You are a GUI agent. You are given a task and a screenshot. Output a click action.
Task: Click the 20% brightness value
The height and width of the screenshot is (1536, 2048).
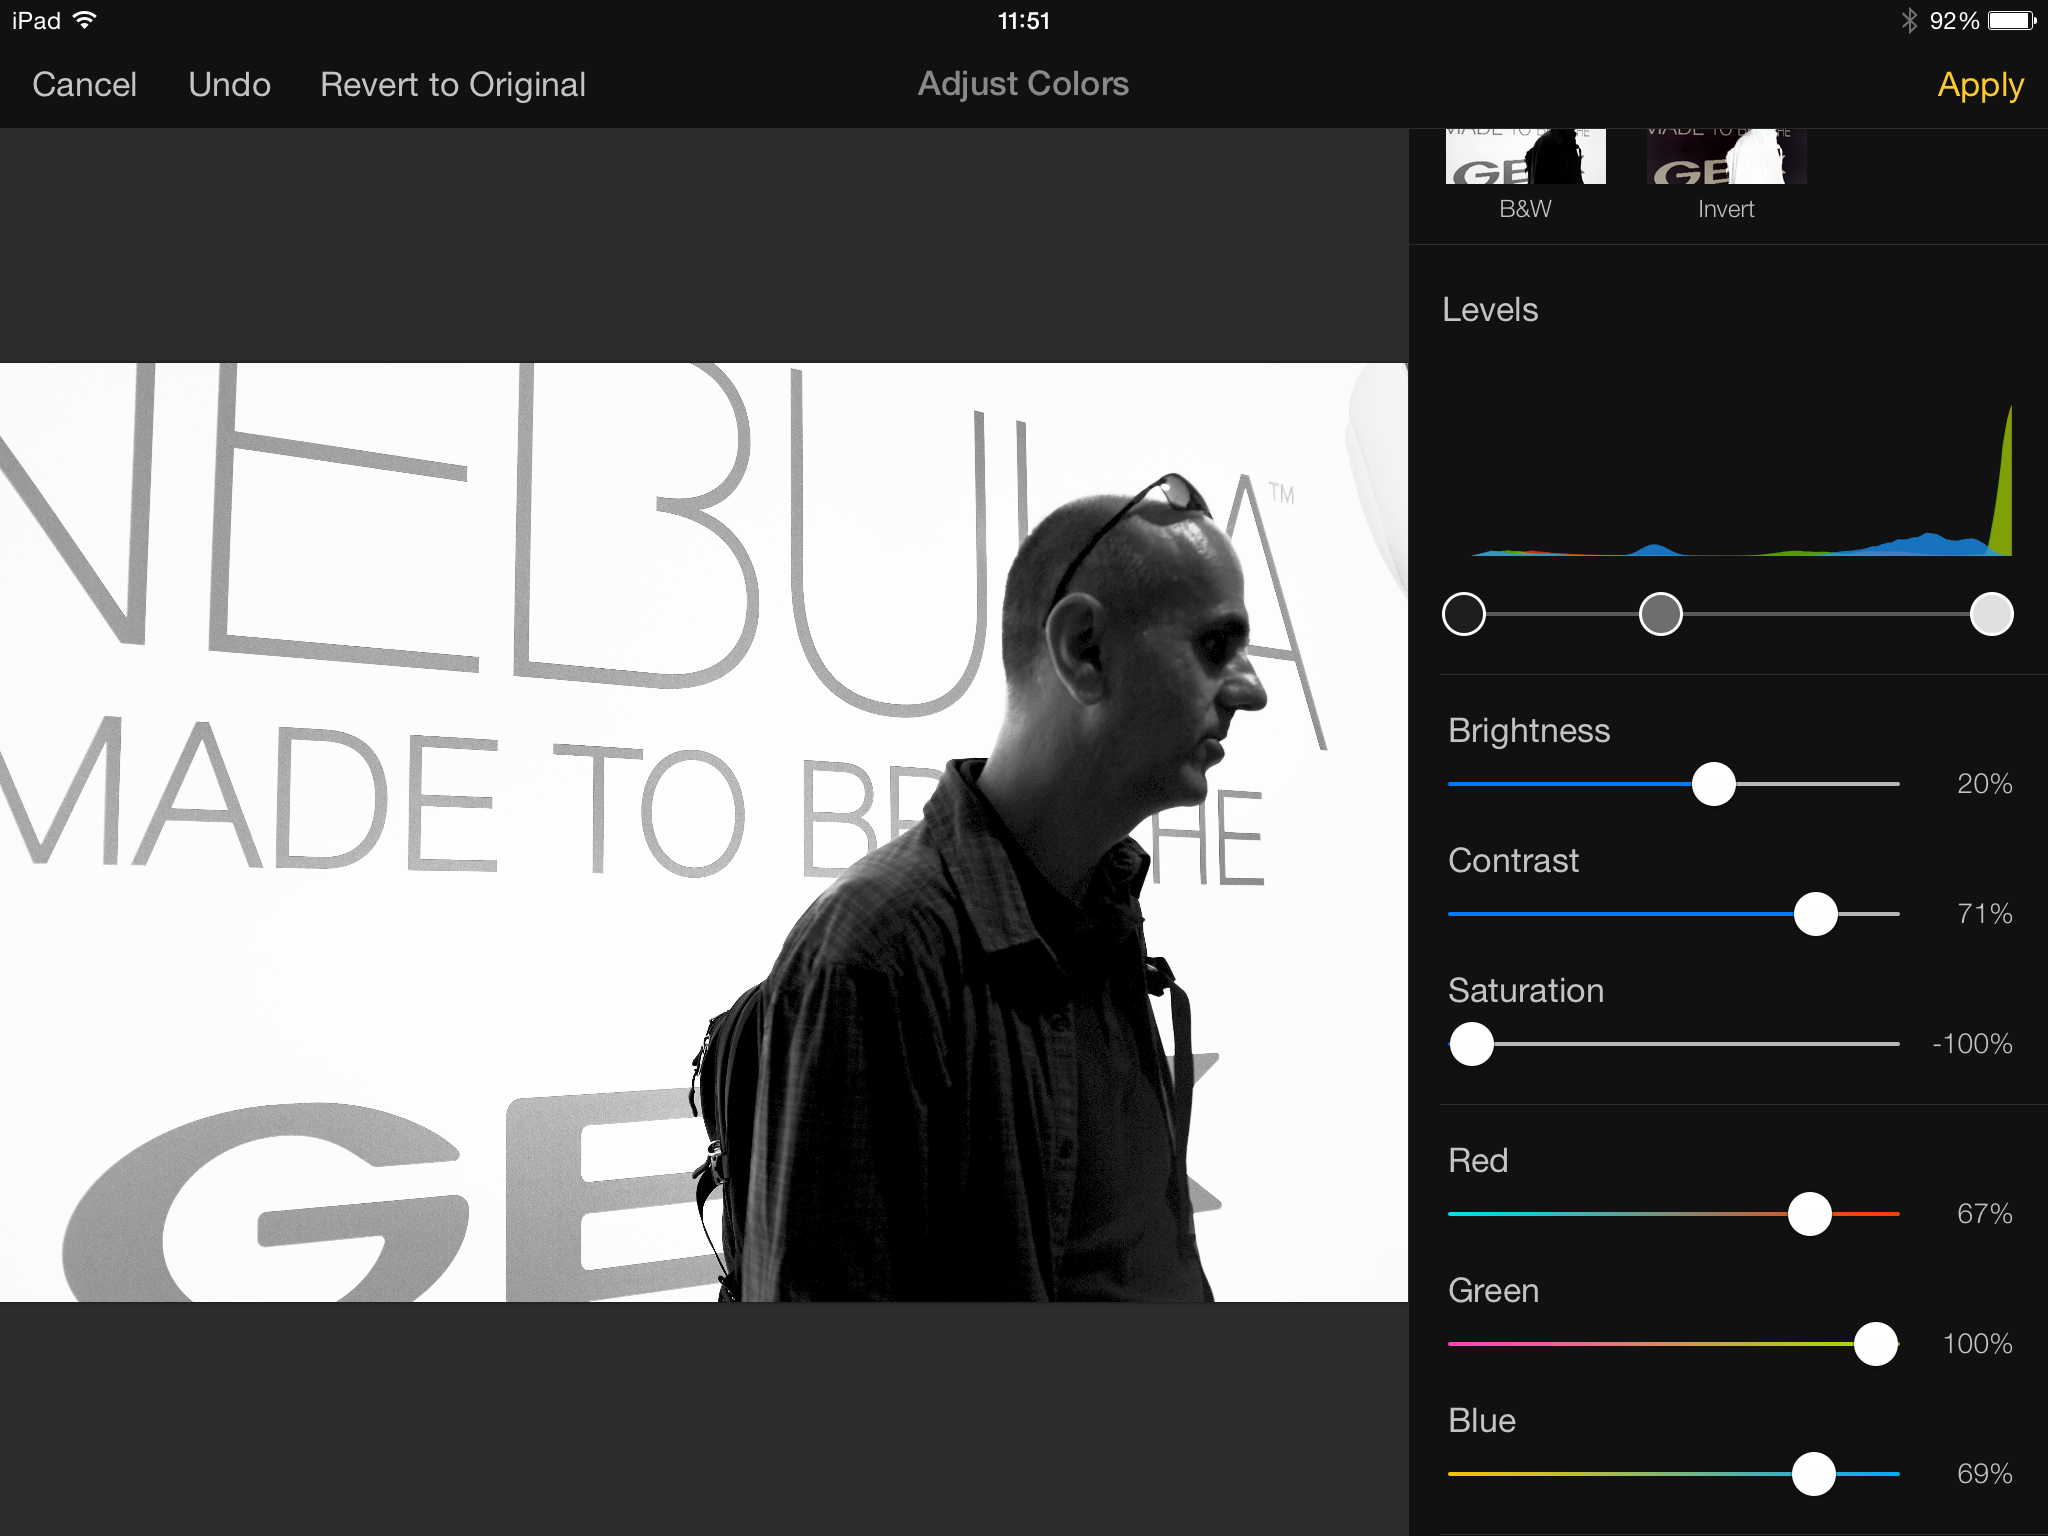click(1984, 784)
